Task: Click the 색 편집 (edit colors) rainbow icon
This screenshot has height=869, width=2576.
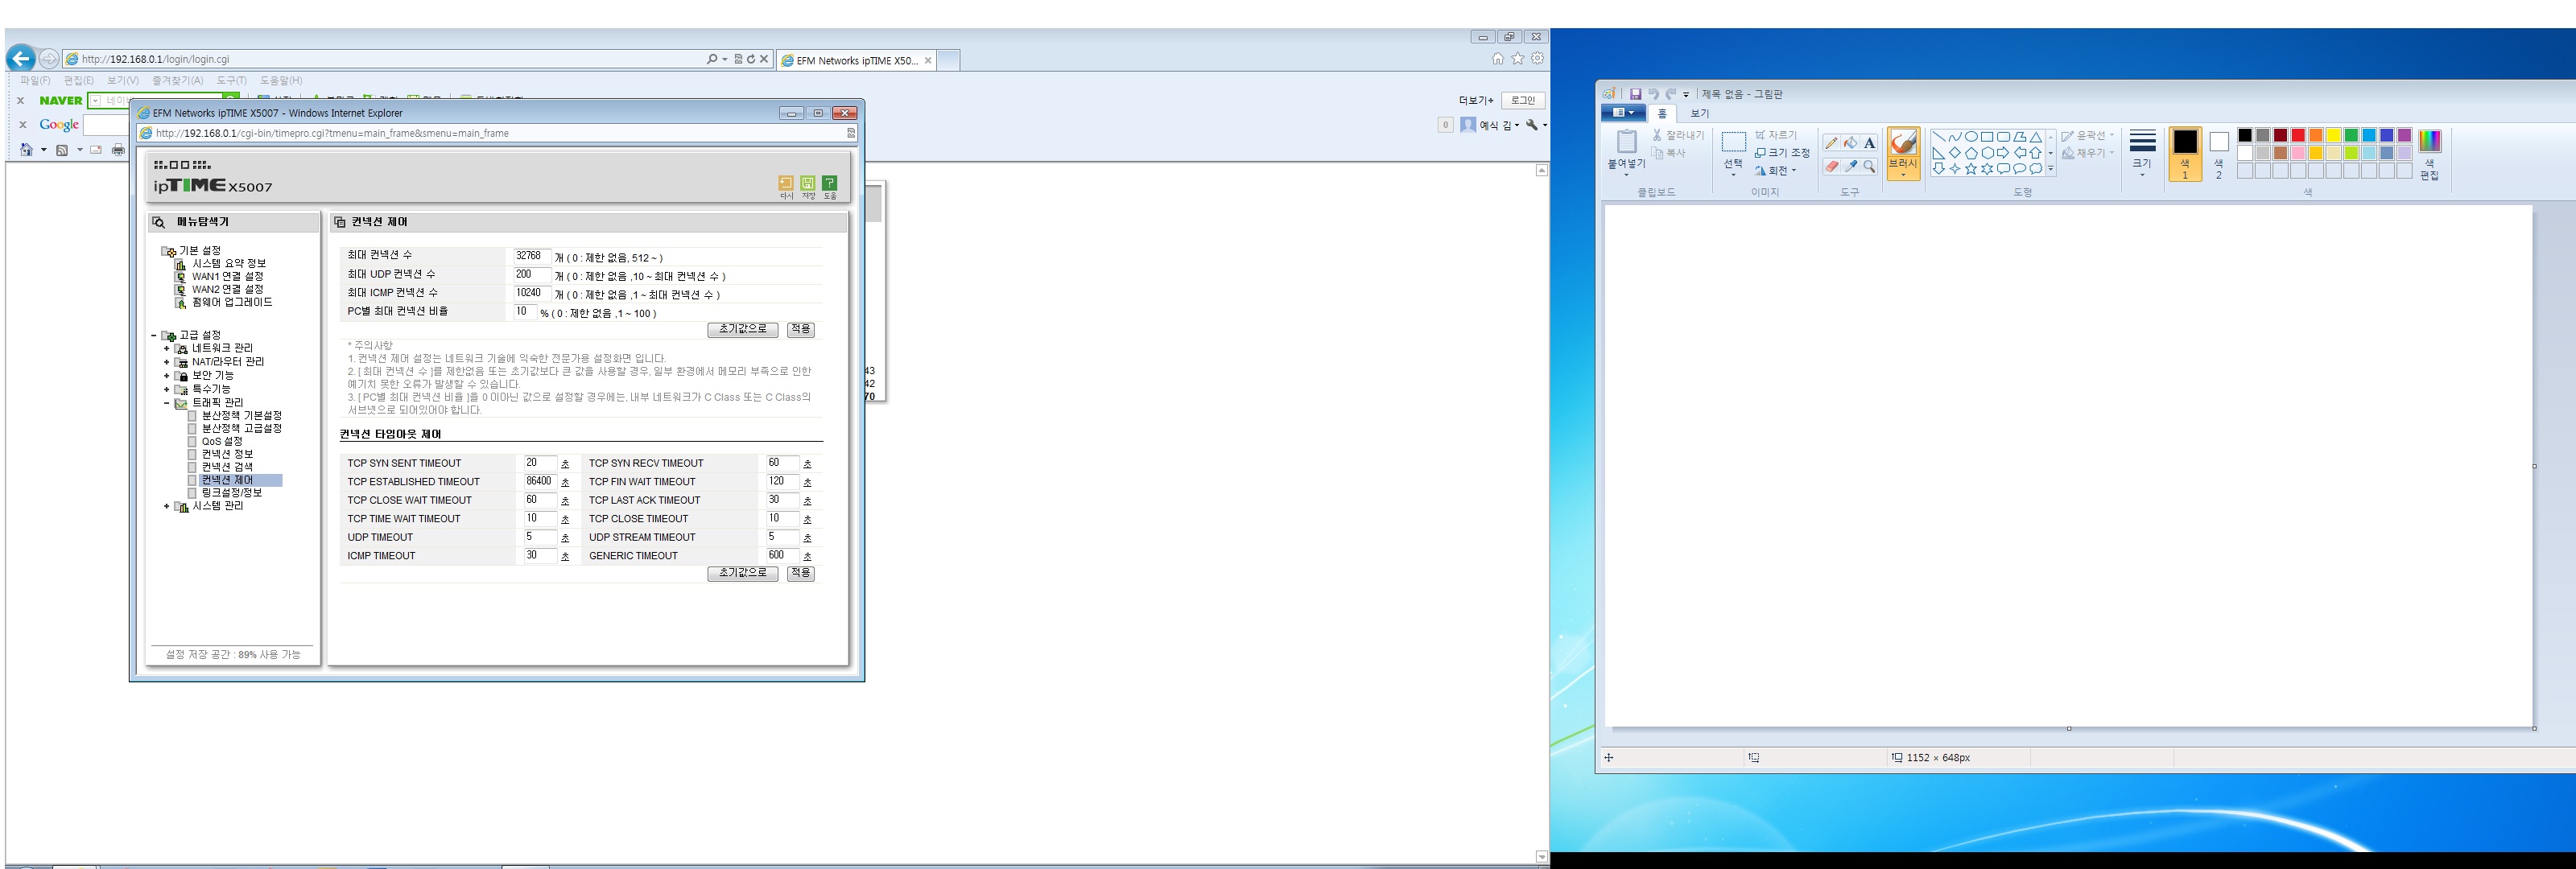Action: tap(2429, 141)
